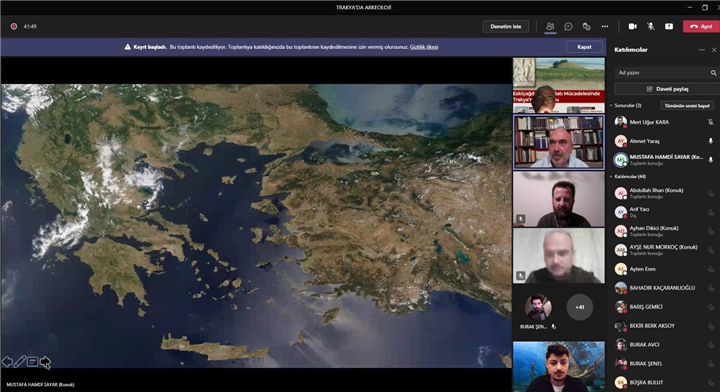Viewport: 720px width, 392px height.
Task: Open the meeting chat icon
Action: (x=568, y=27)
